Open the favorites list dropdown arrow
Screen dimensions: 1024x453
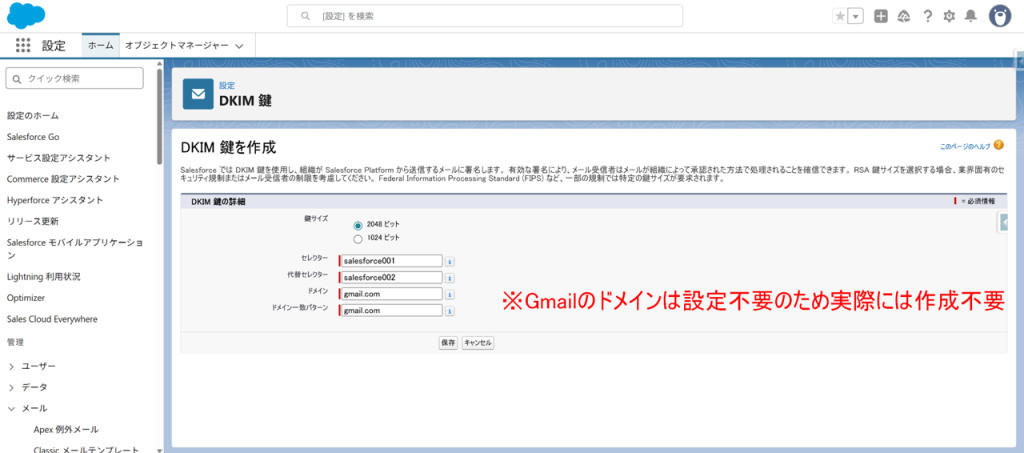(x=856, y=16)
